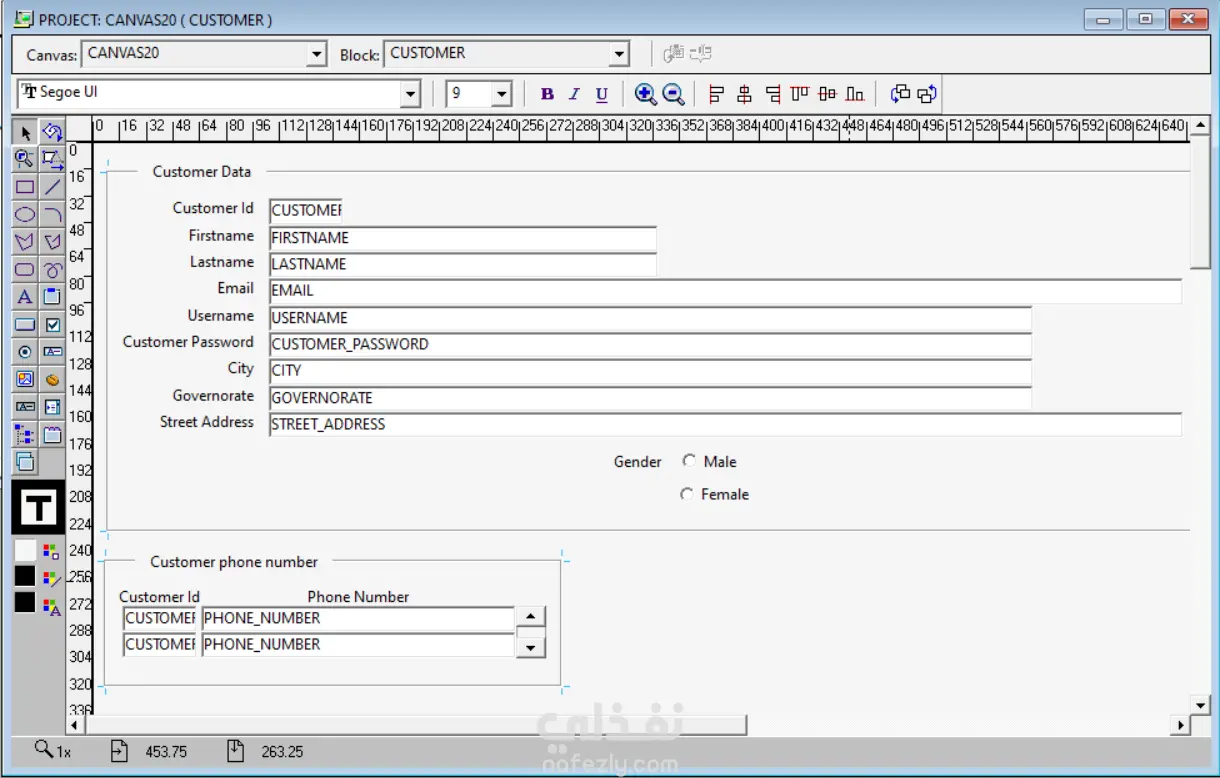The image size is (1220, 778).
Task: Choose the Text (A) tool
Action: coord(25,296)
